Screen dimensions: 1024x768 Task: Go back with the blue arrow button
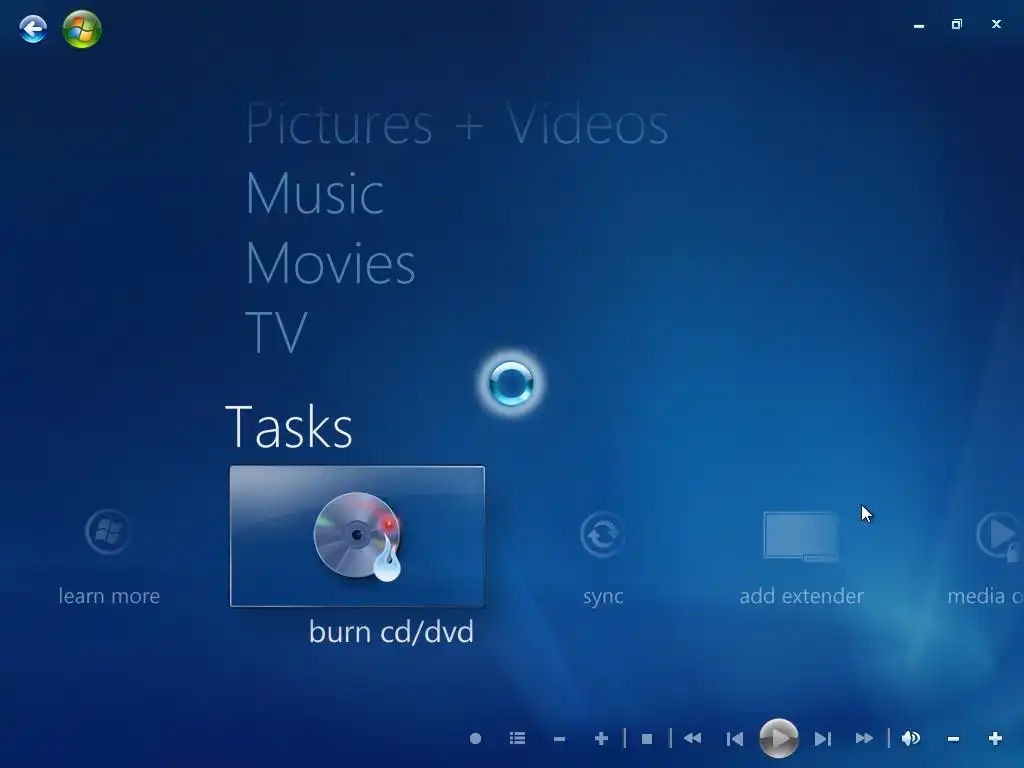(x=33, y=29)
